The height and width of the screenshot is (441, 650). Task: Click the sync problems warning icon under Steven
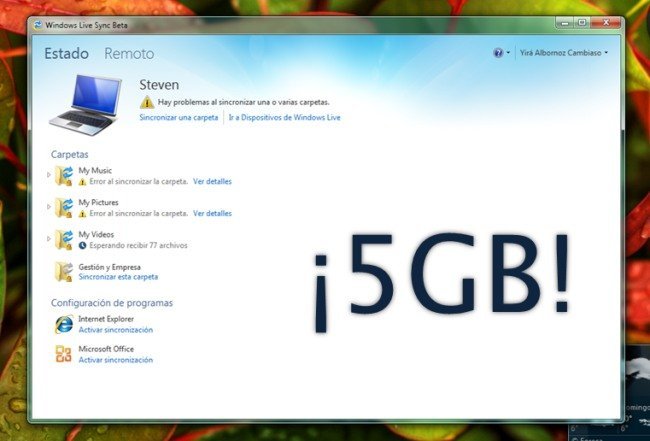tap(147, 102)
